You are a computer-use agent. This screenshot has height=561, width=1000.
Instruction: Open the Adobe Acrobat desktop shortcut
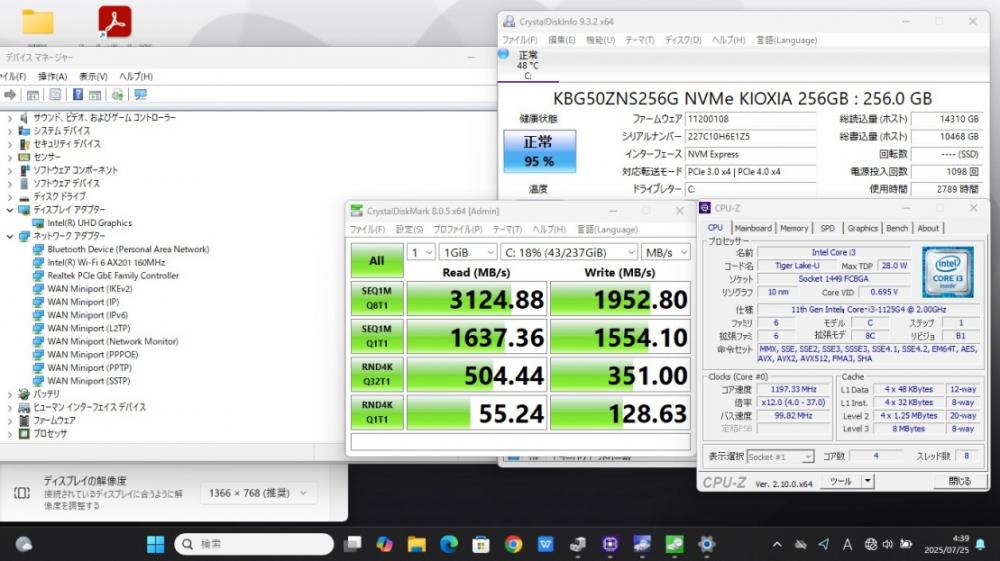(x=115, y=22)
